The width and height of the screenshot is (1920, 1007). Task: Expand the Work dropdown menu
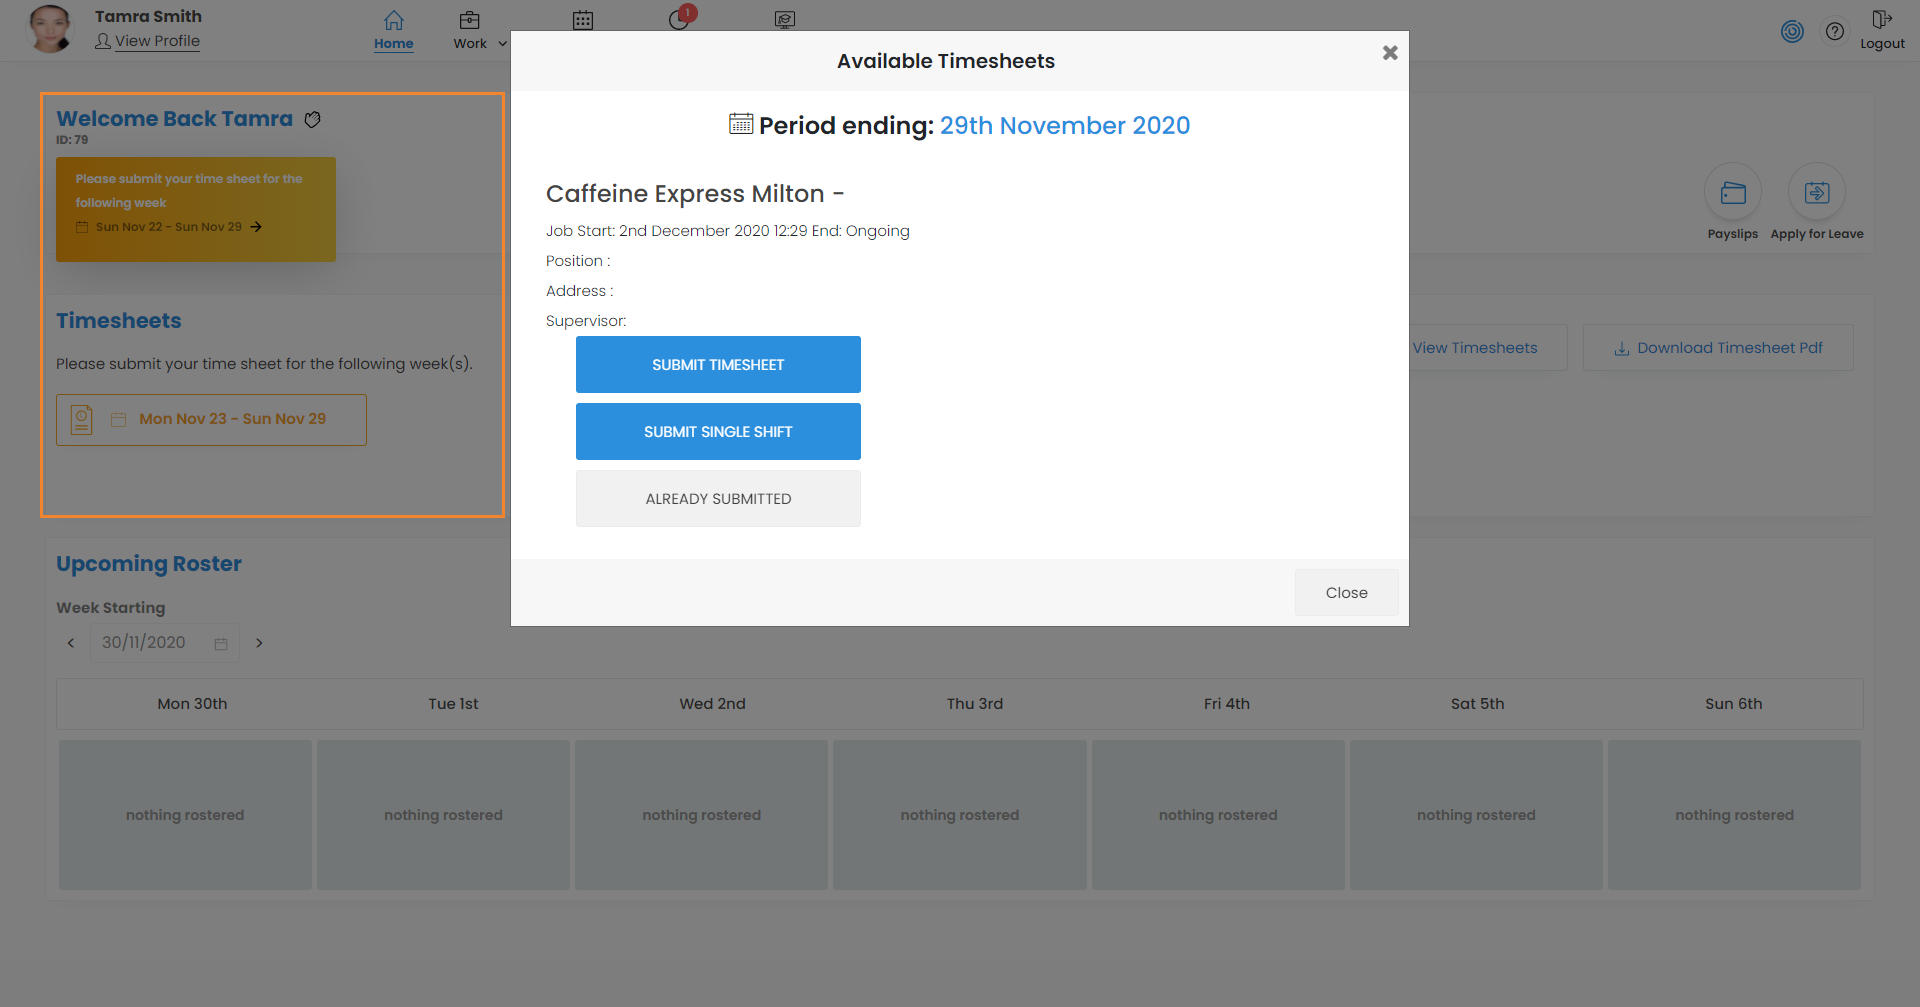click(480, 43)
